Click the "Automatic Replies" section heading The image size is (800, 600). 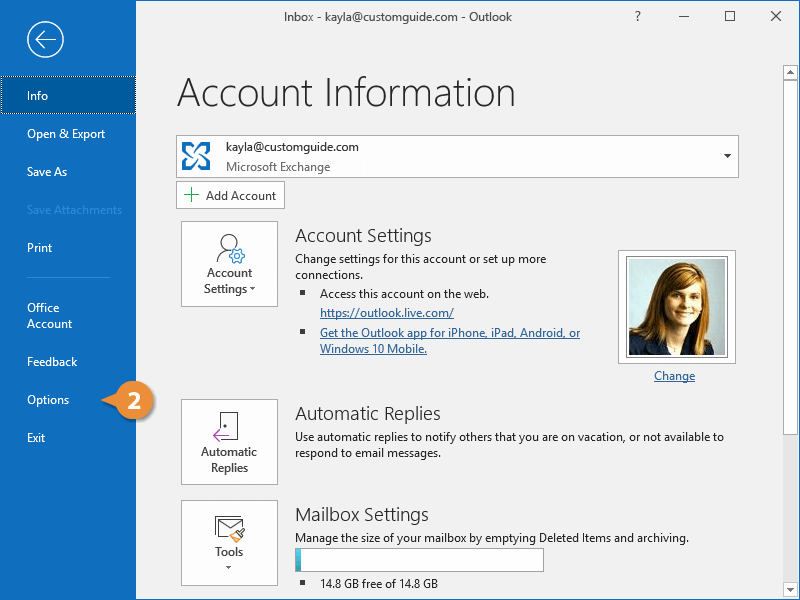pos(368,414)
